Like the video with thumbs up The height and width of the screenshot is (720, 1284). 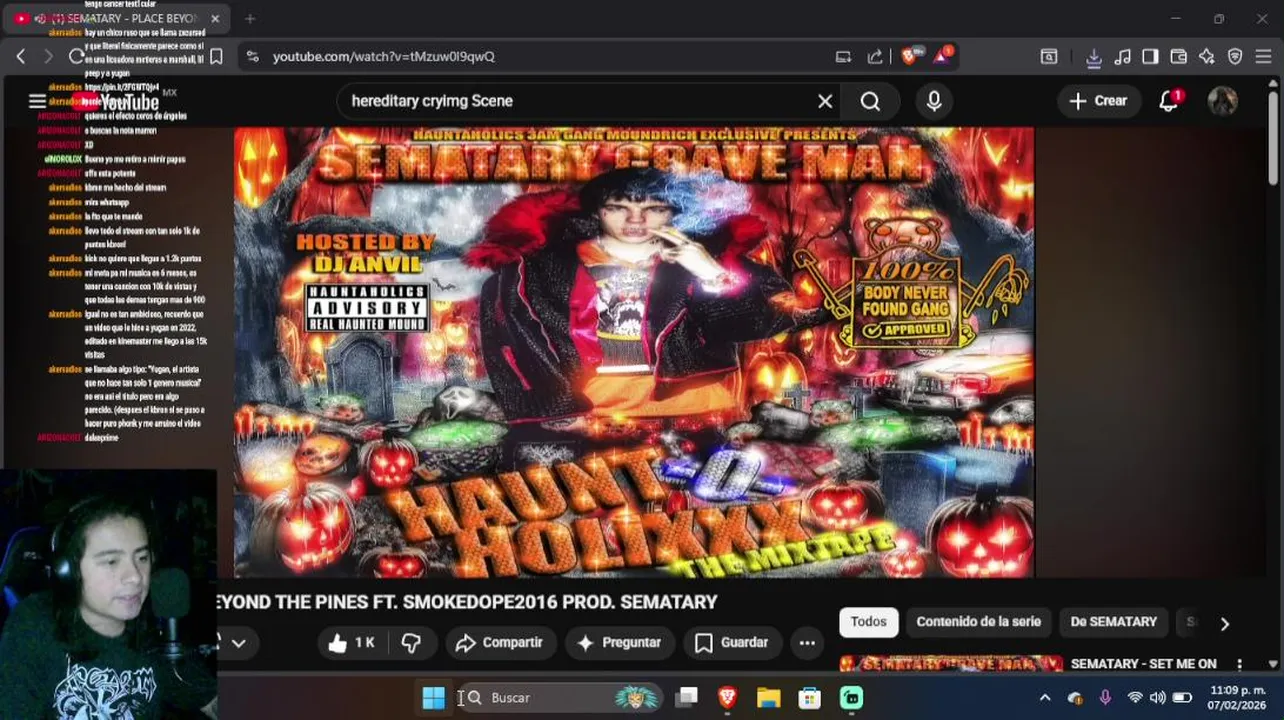[x=351, y=643]
